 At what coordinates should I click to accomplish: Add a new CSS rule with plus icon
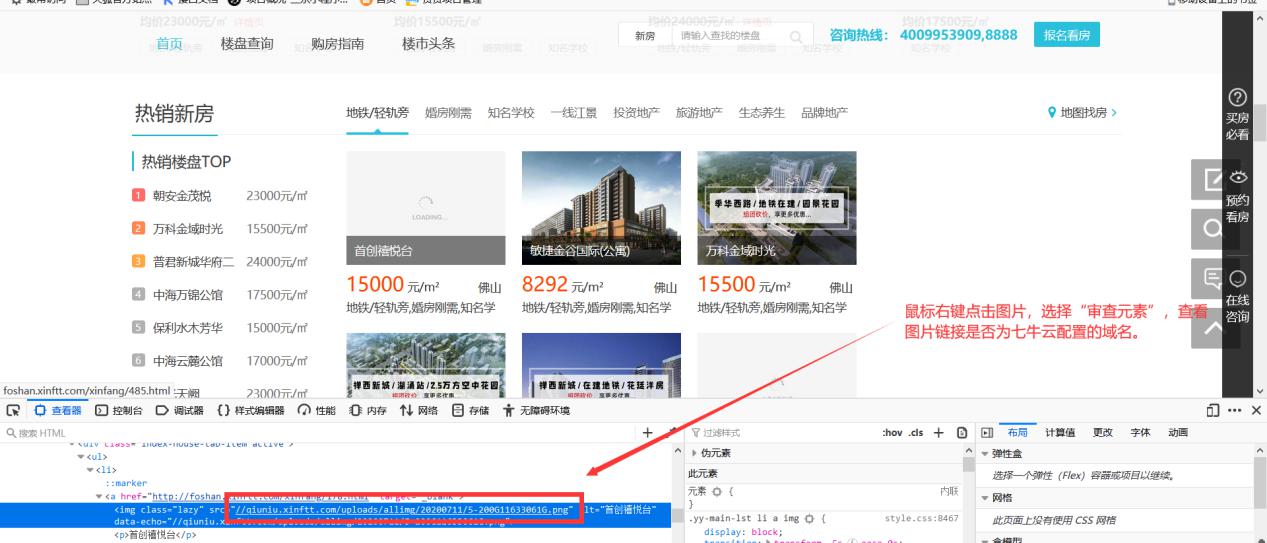[938, 432]
